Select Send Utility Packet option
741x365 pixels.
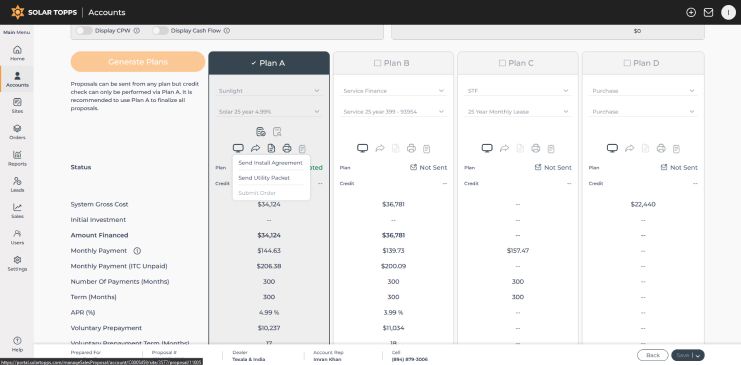click(264, 178)
